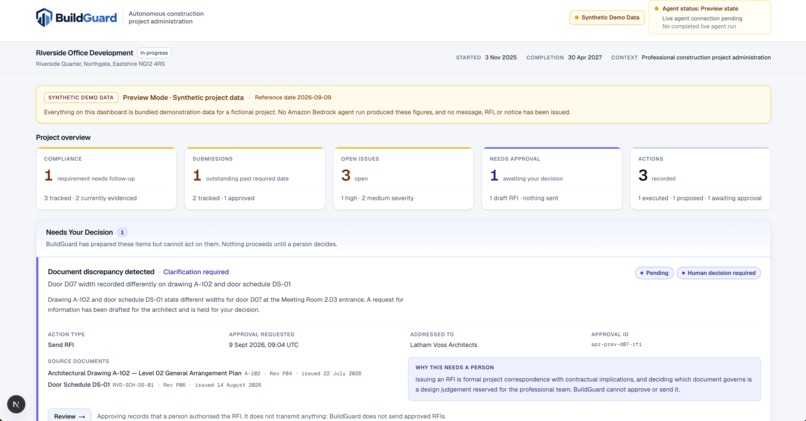Image resolution: width=806 pixels, height=421 pixels.
Task: Click the Clarification required label
Action: click(x=196, y=272)
